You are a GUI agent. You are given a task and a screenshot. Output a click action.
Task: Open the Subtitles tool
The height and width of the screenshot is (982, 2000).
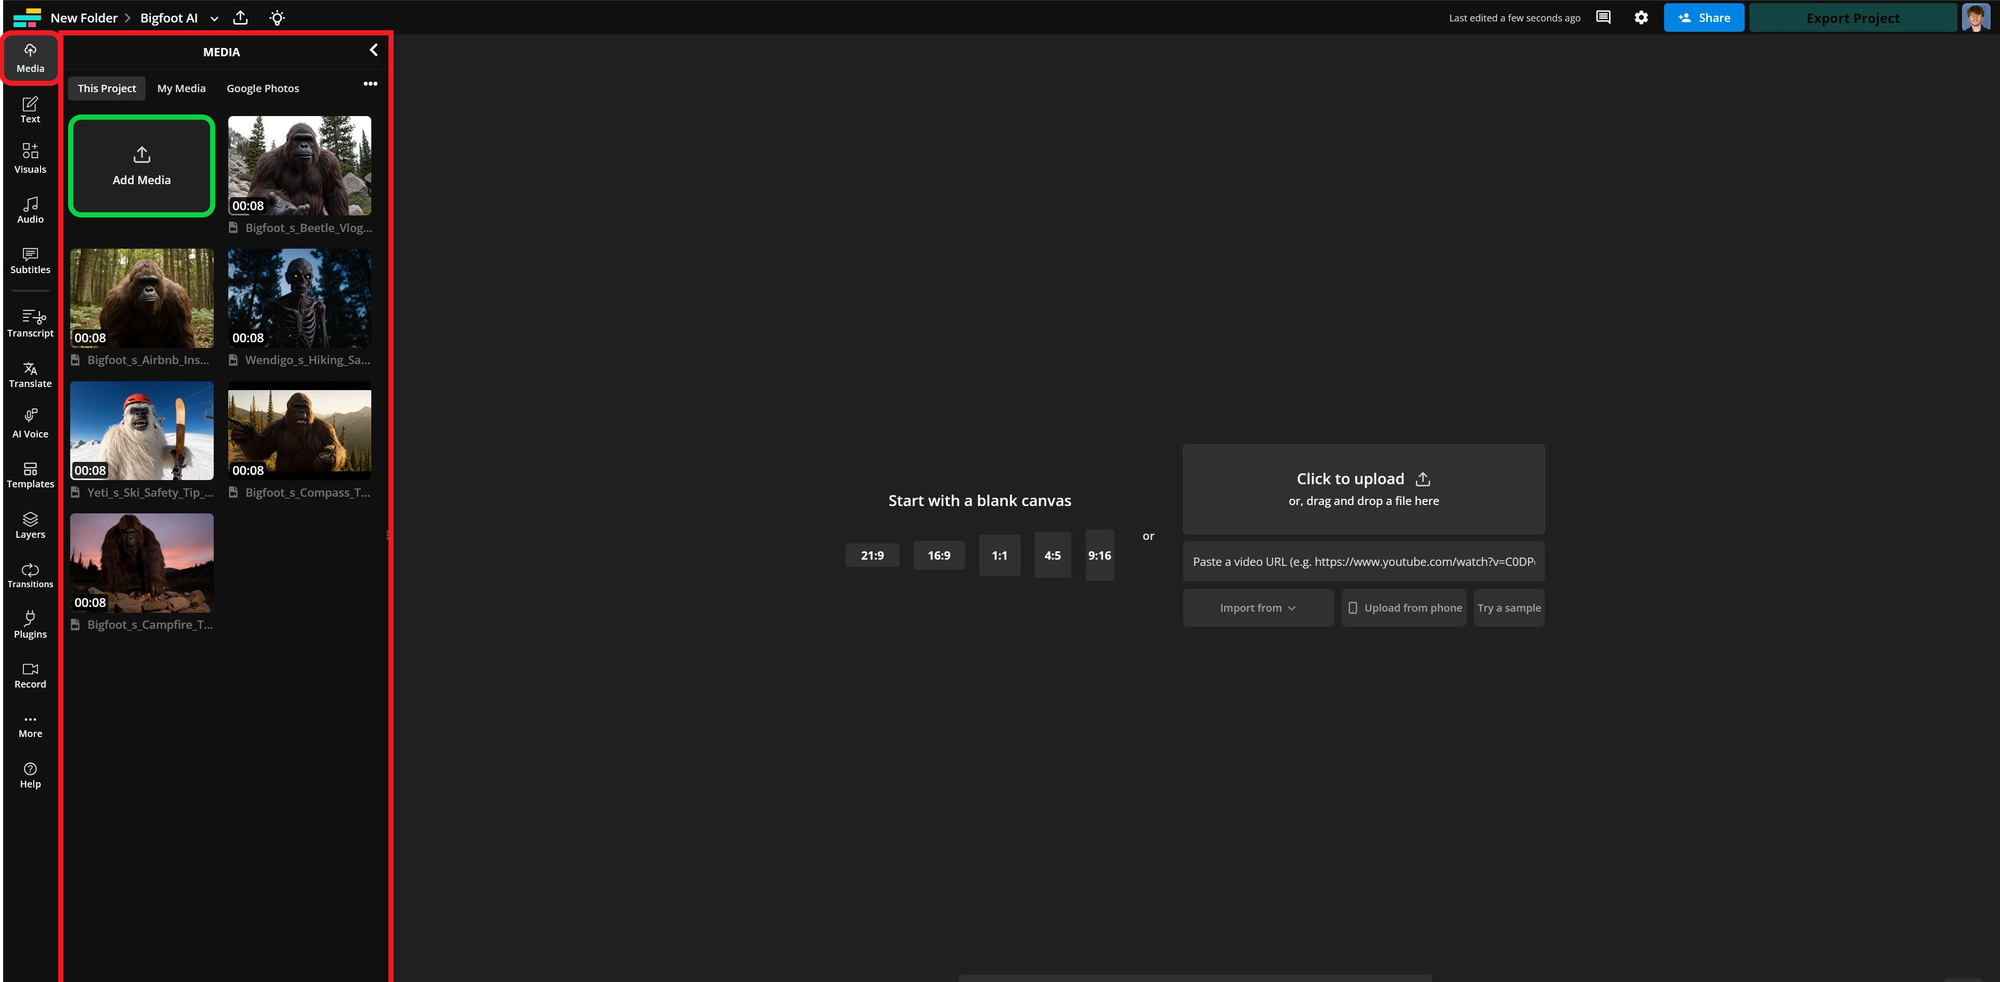(x=29, y=261)
